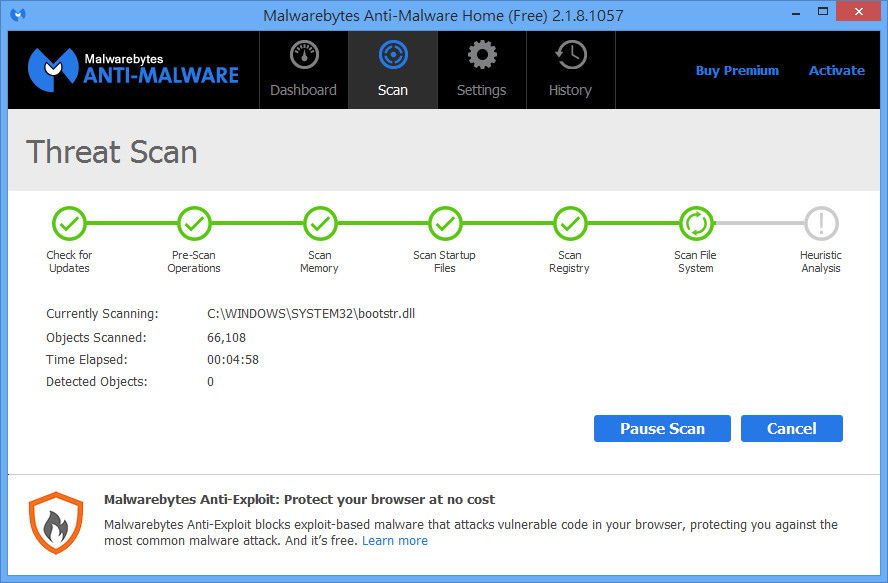This screenshot has height=583, width=888.
Task: Click the Heuristic Analysis step label
Action: click(x=821, y=262)
